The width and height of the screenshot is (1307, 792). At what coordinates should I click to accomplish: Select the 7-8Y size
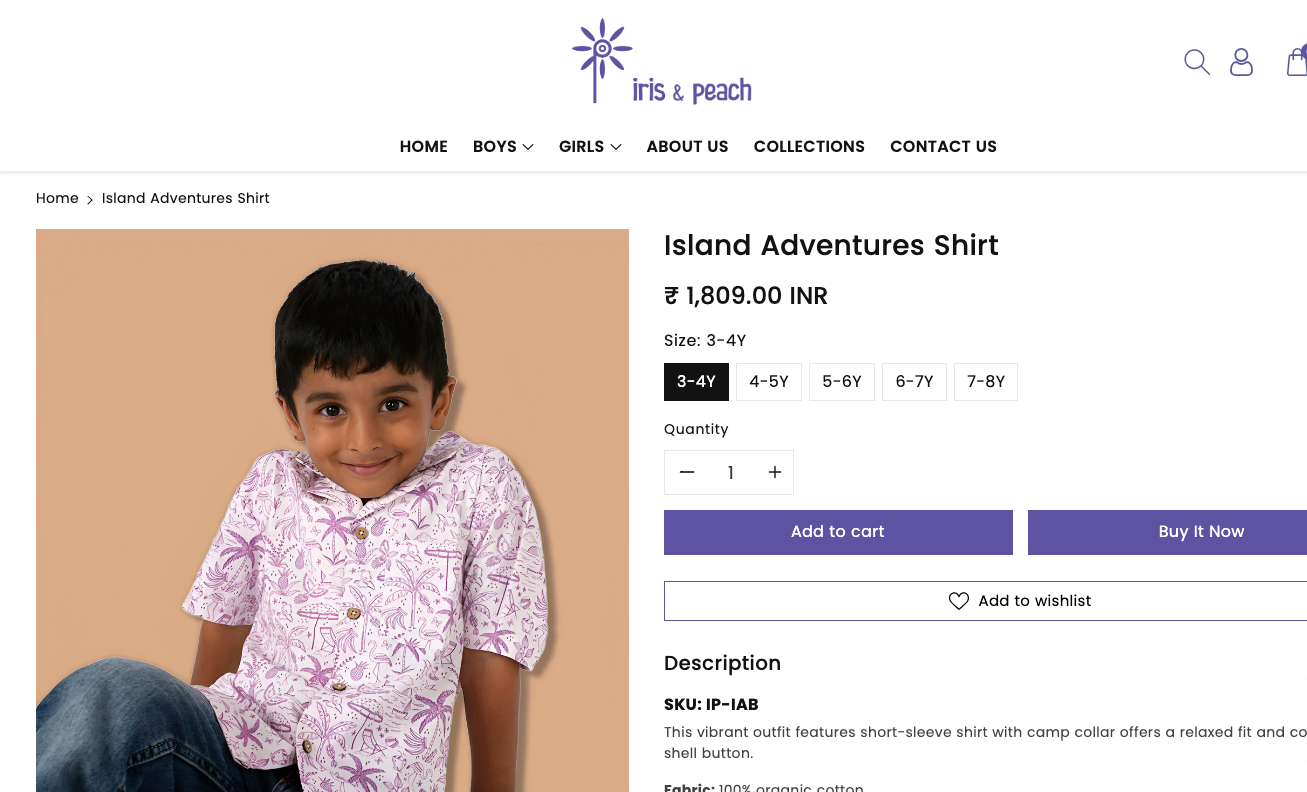click(x=986, y=382)
